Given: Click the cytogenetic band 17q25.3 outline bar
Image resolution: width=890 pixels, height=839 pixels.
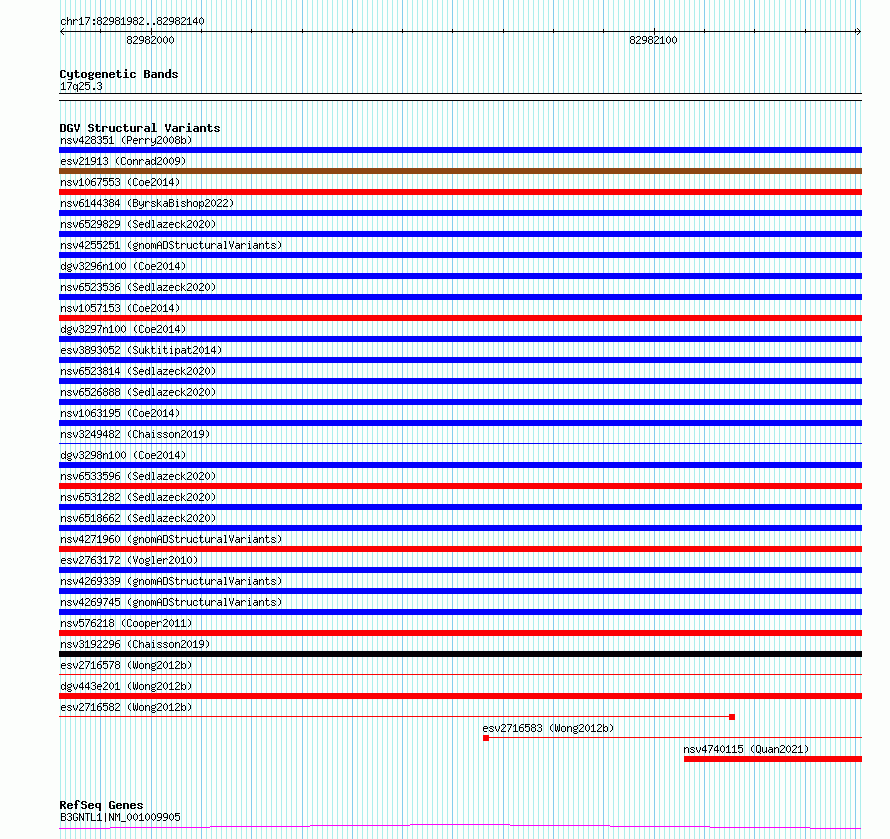Looking at the screenshot, I should pyautogui.click(x=460, y=97).
